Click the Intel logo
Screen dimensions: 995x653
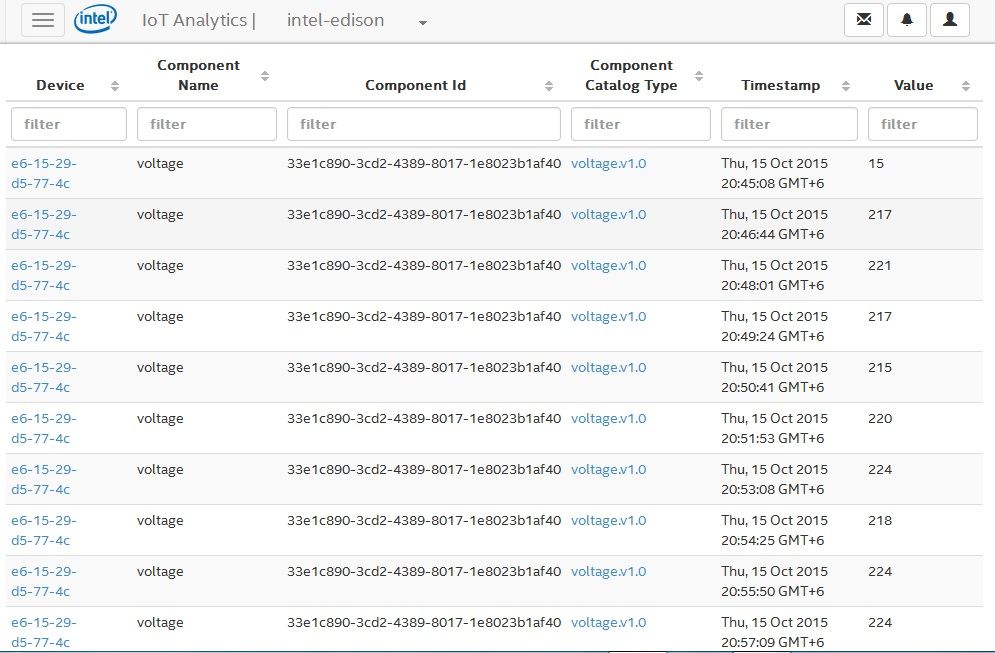point(95,19)
